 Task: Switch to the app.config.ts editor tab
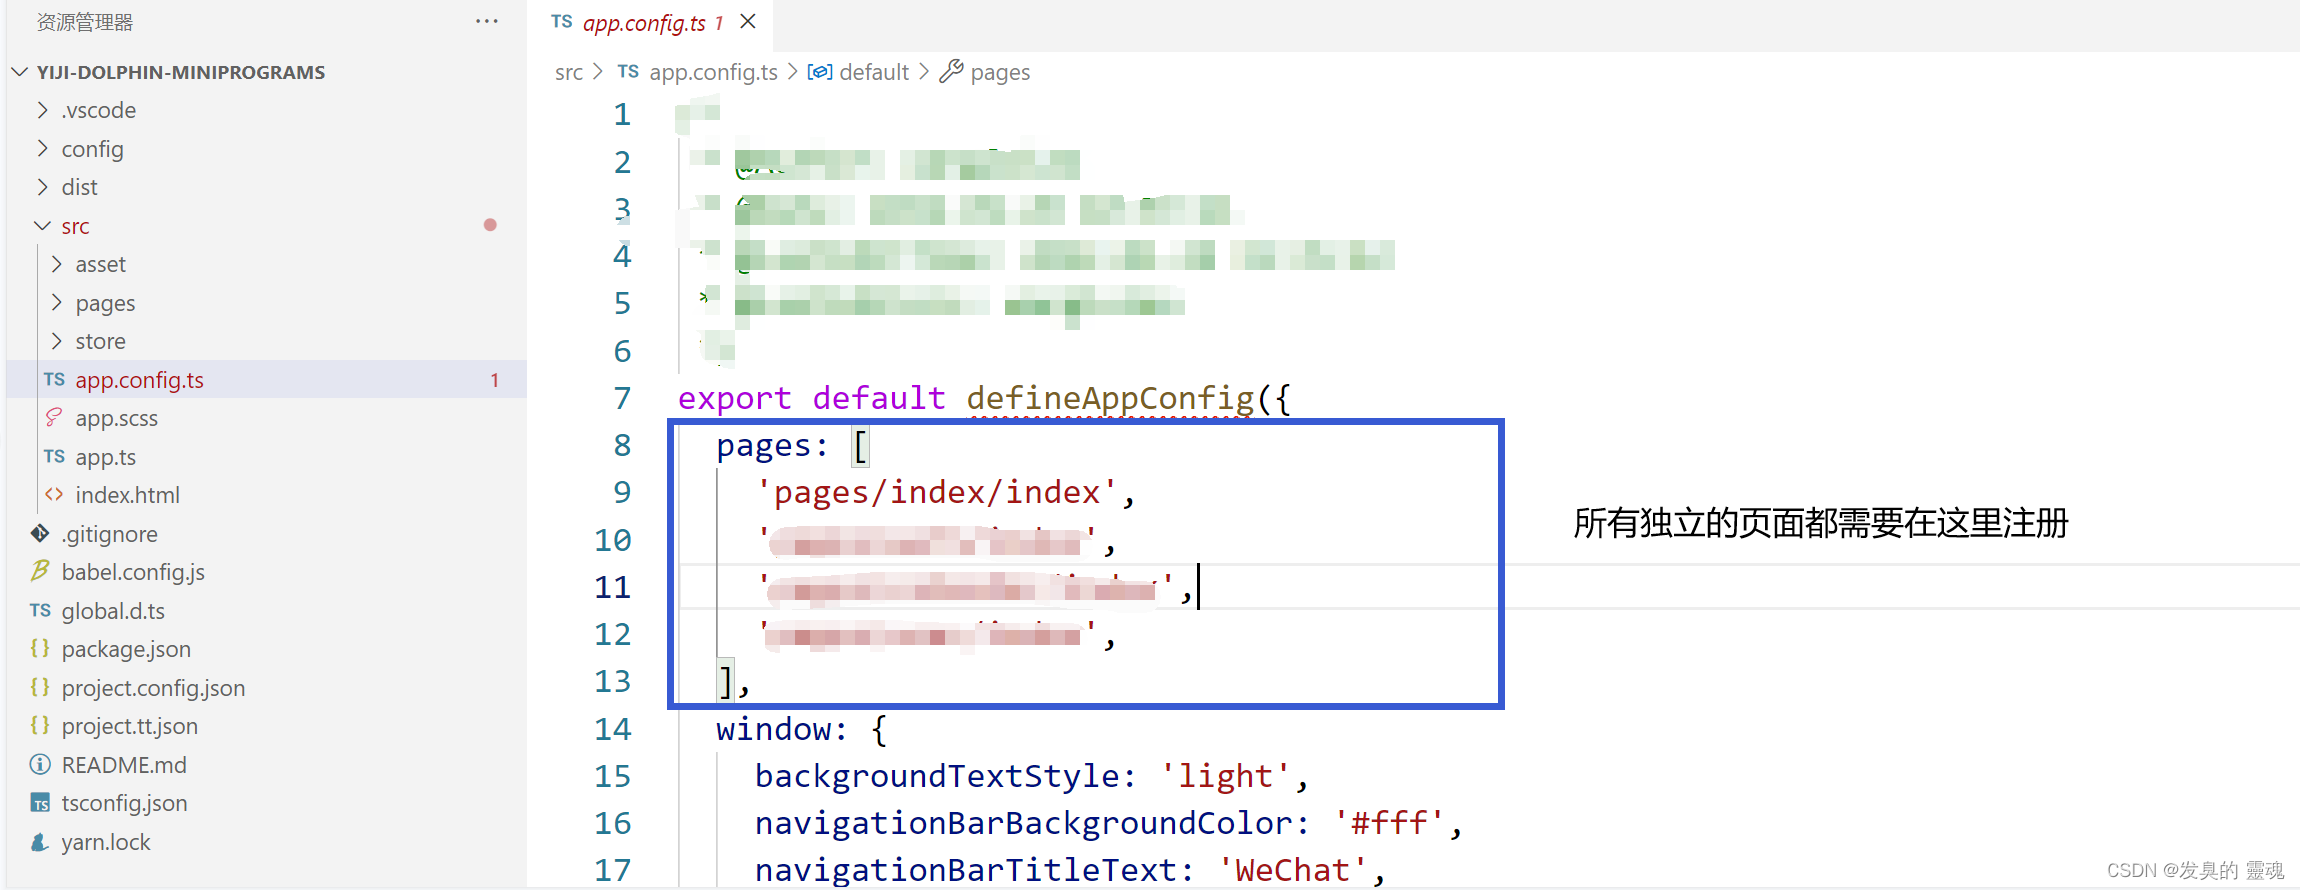[643, 23]
